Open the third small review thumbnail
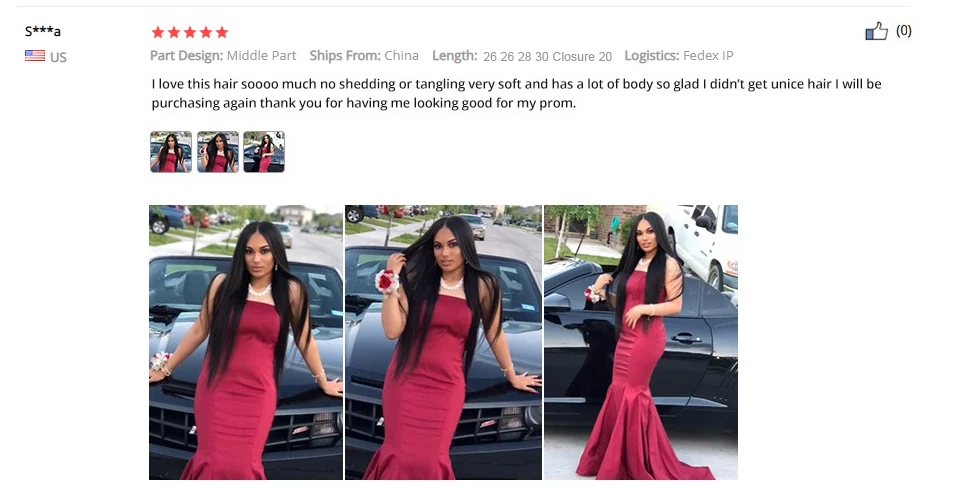The image size is (960, 488). (264, 151)
